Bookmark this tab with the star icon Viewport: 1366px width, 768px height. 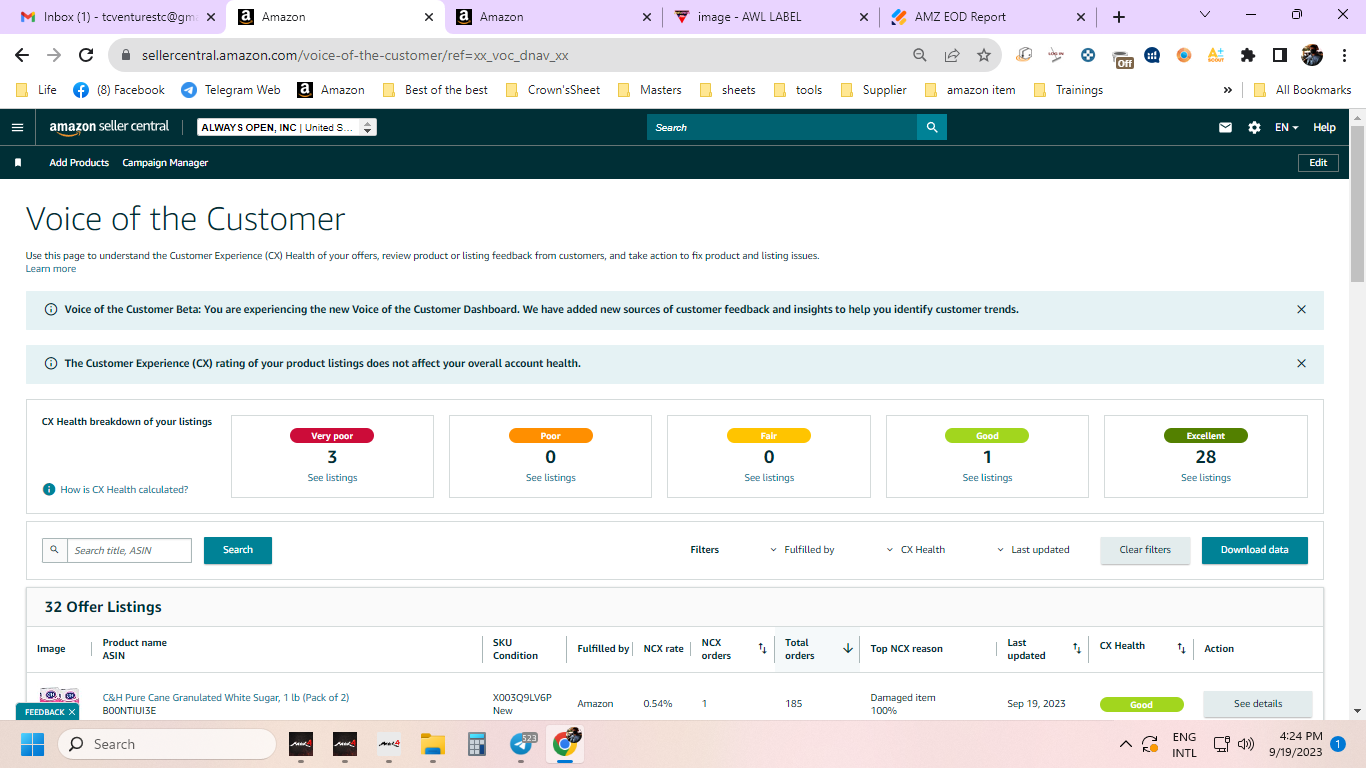click(984, 55)
